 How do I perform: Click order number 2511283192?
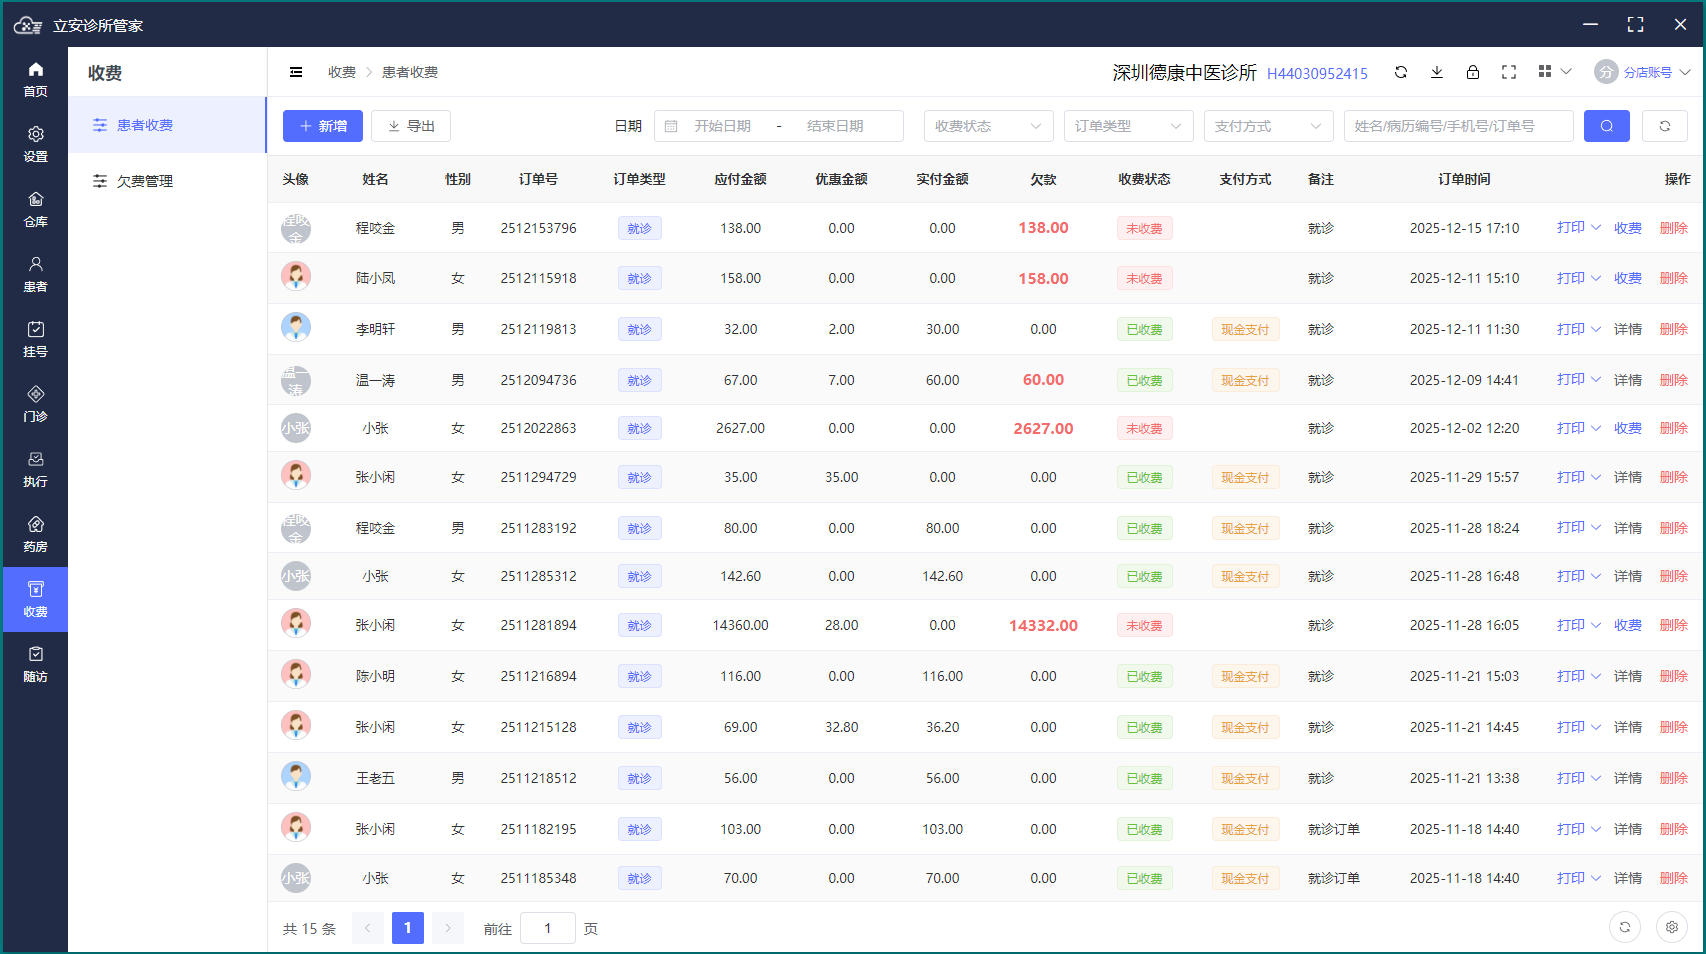[x=539, y=528]
